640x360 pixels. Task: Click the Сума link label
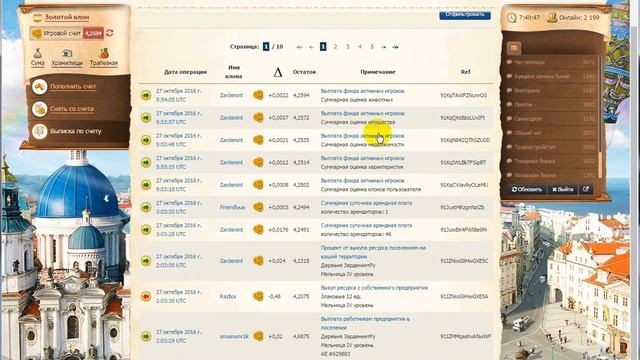point(38,63)
